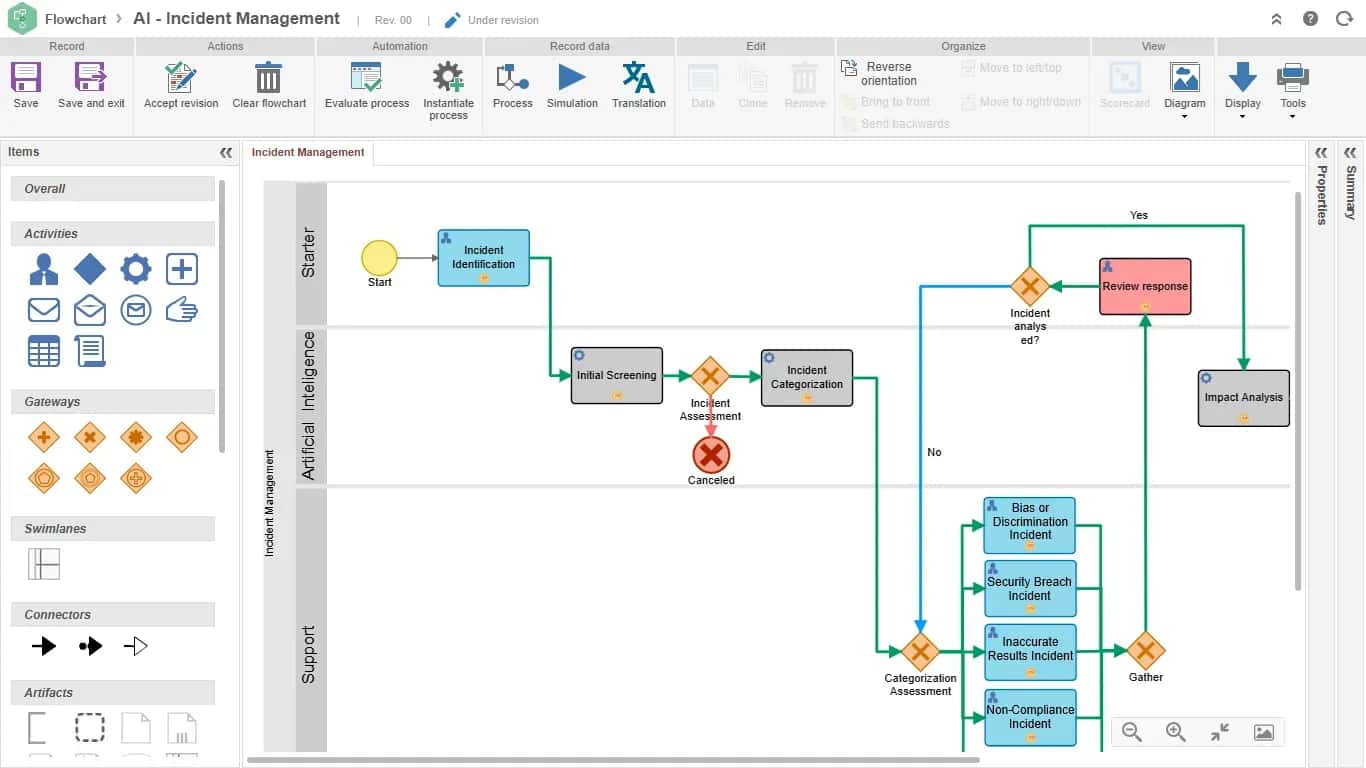Select the solid arrow connector
Image resolution: width=1366 pixels, height=768 pixels.
point(44,647)
